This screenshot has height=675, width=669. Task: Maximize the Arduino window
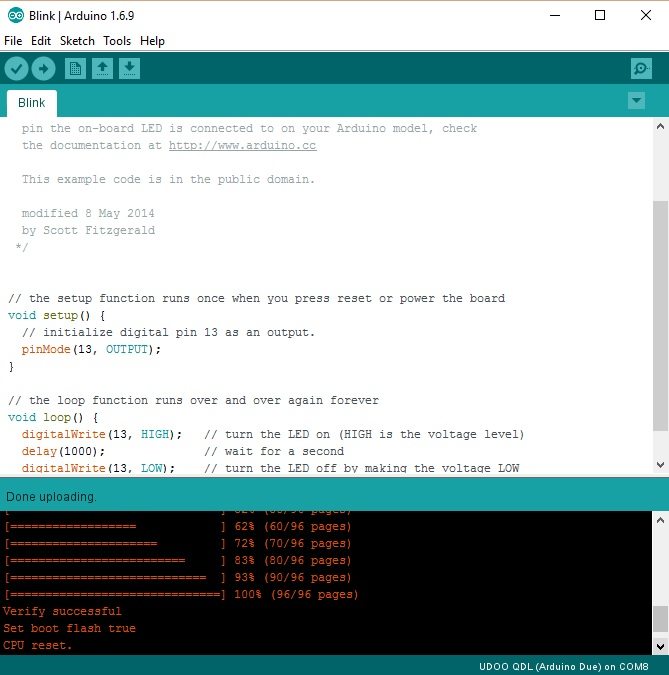(x=600, y=15)
